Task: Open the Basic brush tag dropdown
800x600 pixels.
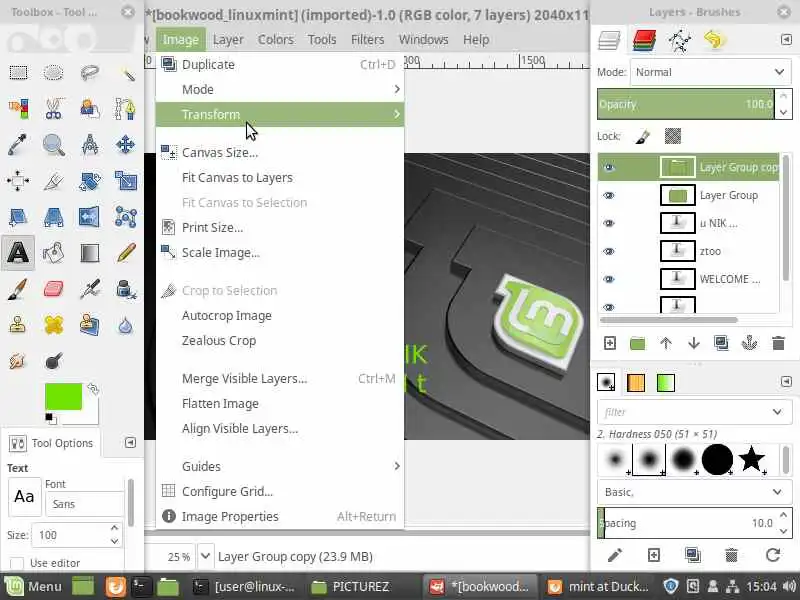Action: (x=694, y=492)
